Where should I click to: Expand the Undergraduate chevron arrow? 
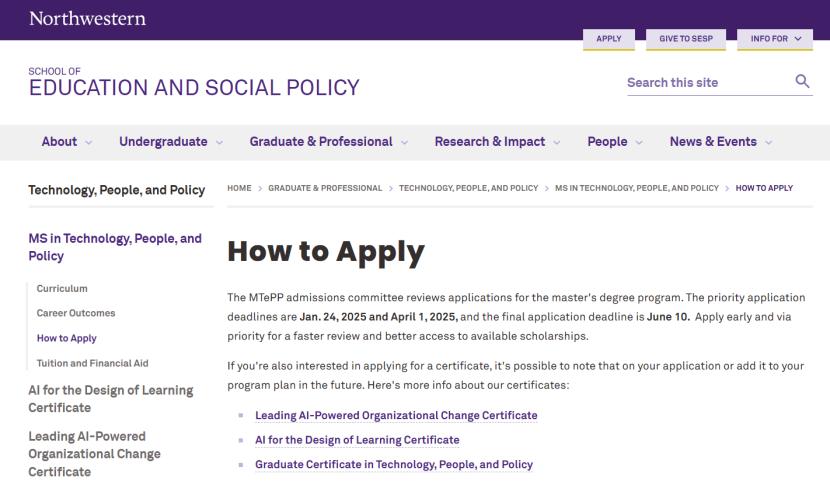tap(219, 142)
